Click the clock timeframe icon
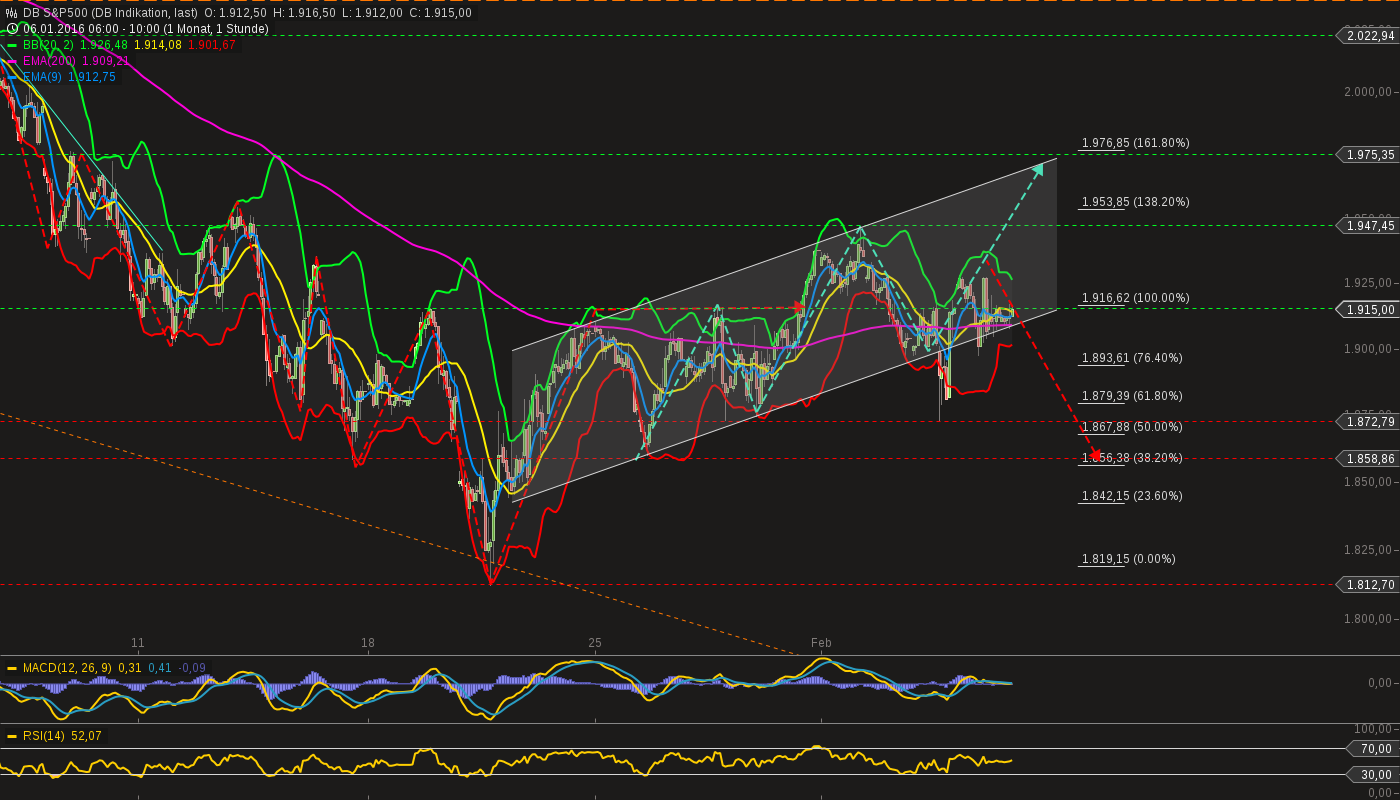The width and height of the screenshot is (1400, 800). click(x=12, y=28)
